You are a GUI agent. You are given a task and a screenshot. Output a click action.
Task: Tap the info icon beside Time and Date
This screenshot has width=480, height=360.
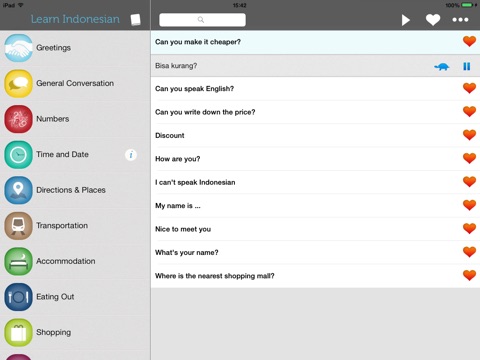click(x=131, y=155)
